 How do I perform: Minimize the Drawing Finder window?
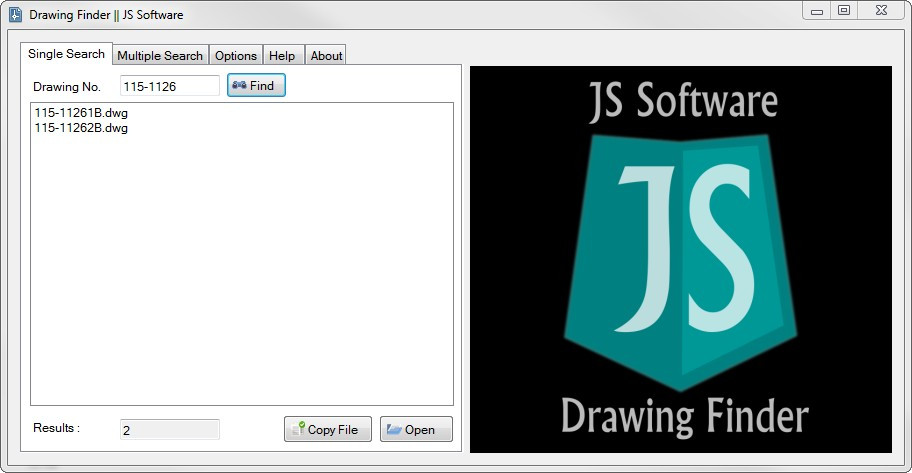pyautogui.click(x=817, y=11)
